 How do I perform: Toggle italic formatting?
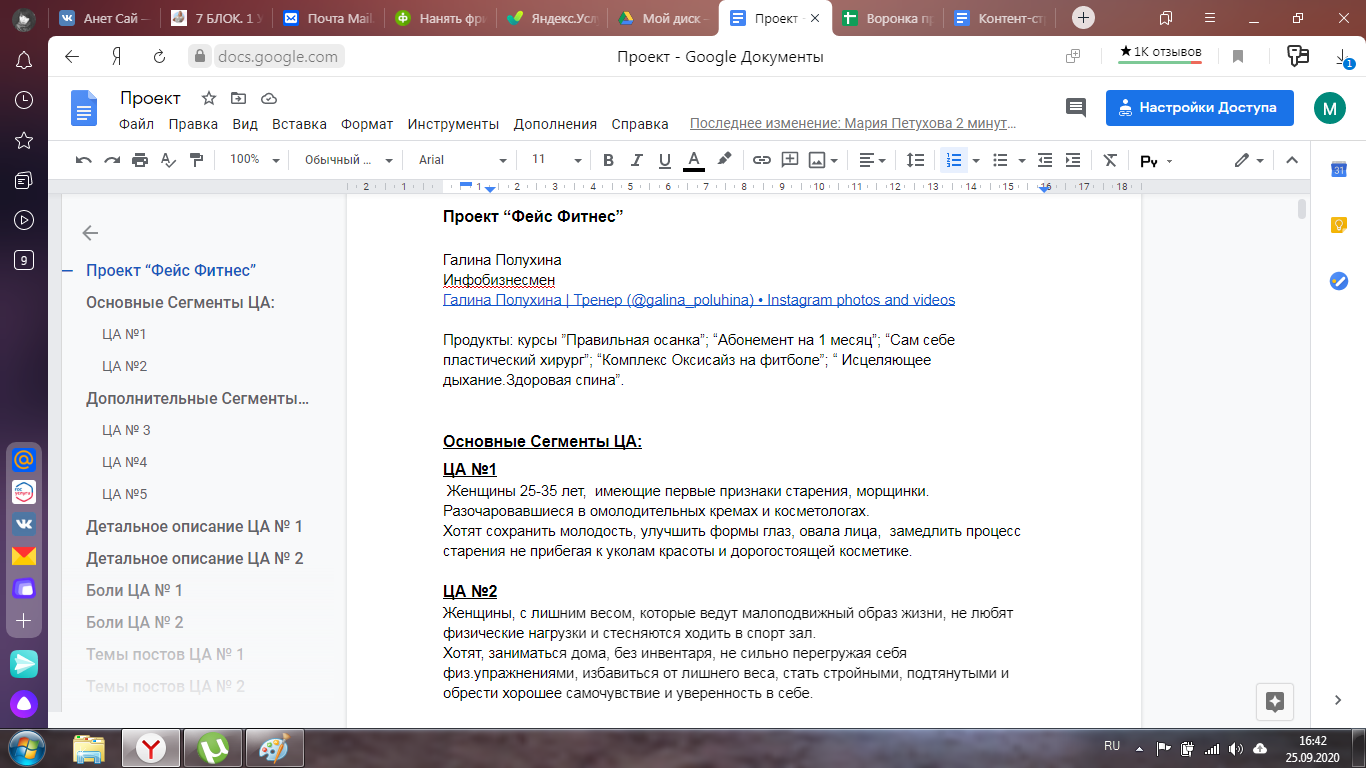point(636,160)
